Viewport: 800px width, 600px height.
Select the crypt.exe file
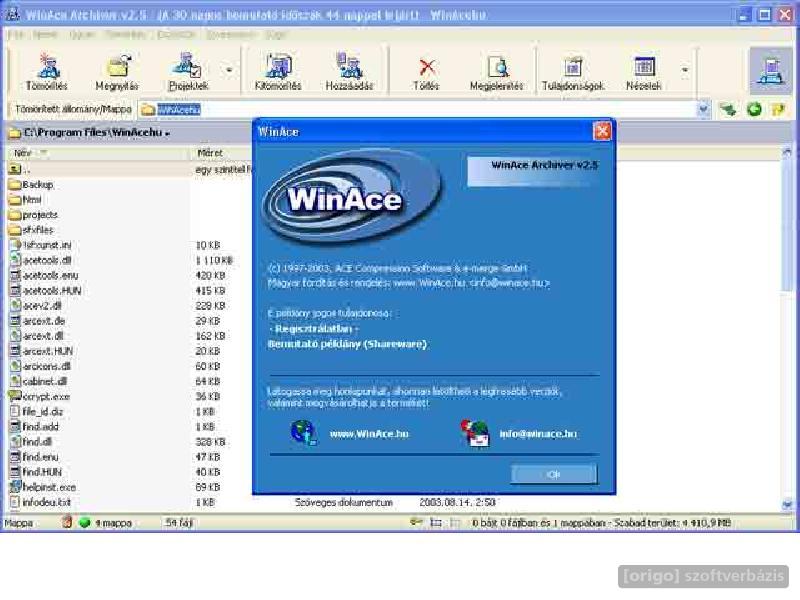coord(40,396)
